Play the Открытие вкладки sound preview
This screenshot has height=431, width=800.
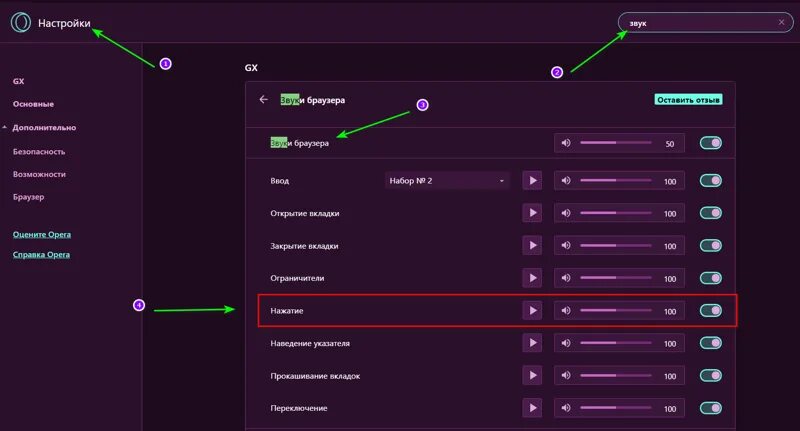tap(532, 213)
